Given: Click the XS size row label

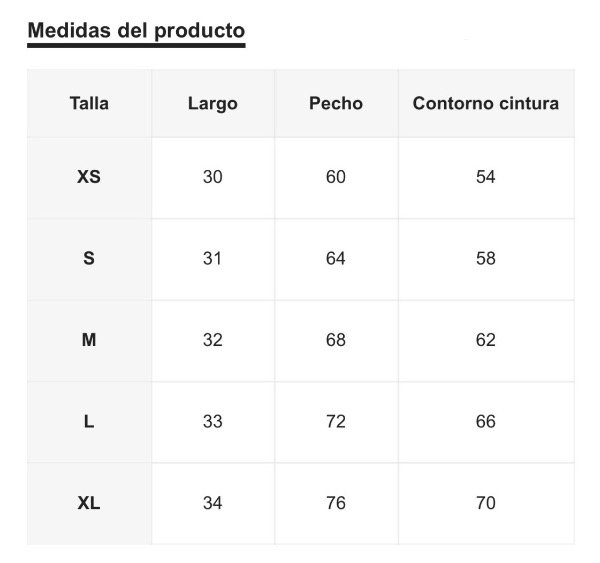Looking at the screenshot, I should [x=89, y=178].
